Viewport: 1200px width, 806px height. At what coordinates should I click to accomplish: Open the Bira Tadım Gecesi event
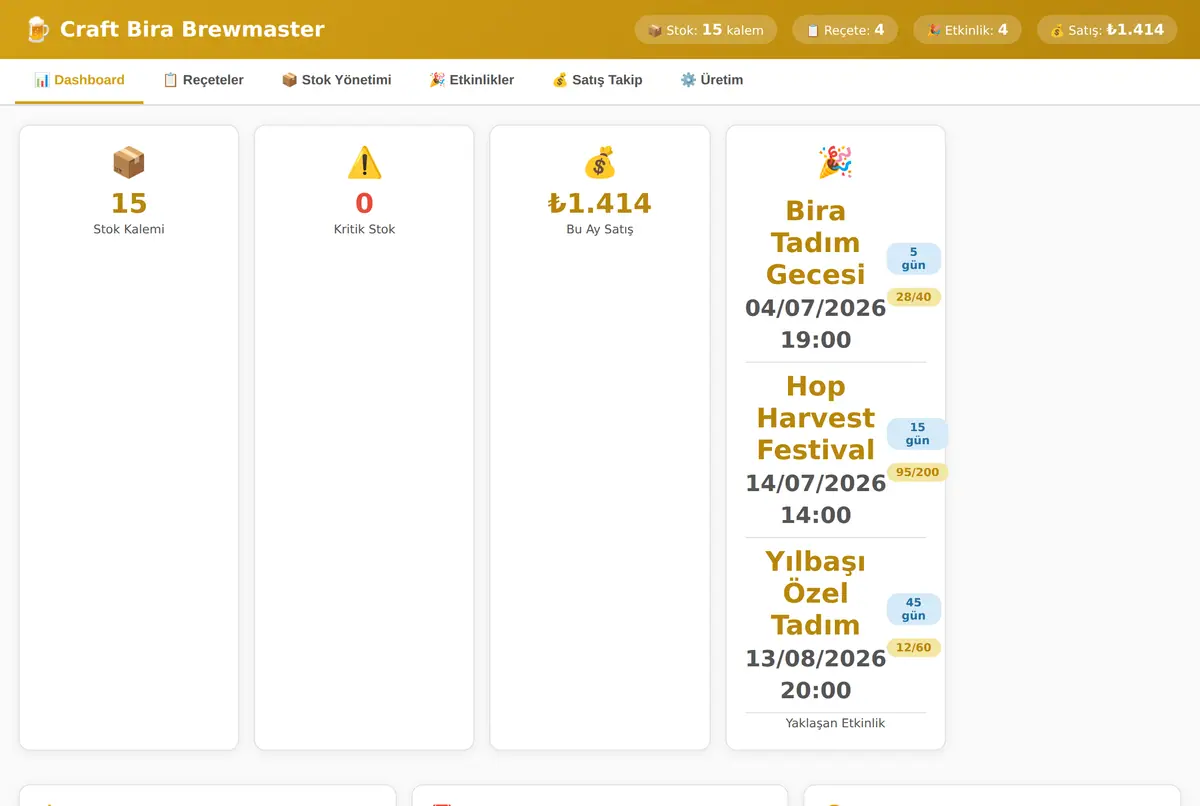click(x=816, y=243)
